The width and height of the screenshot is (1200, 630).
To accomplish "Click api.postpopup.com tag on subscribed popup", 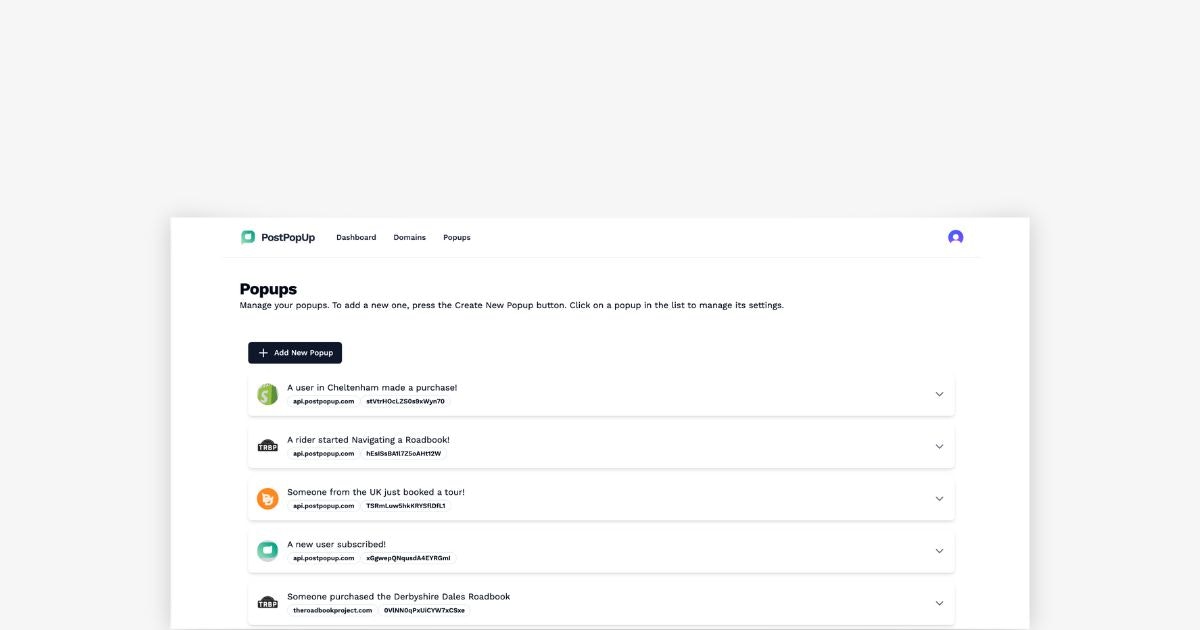I will [323, 558].
